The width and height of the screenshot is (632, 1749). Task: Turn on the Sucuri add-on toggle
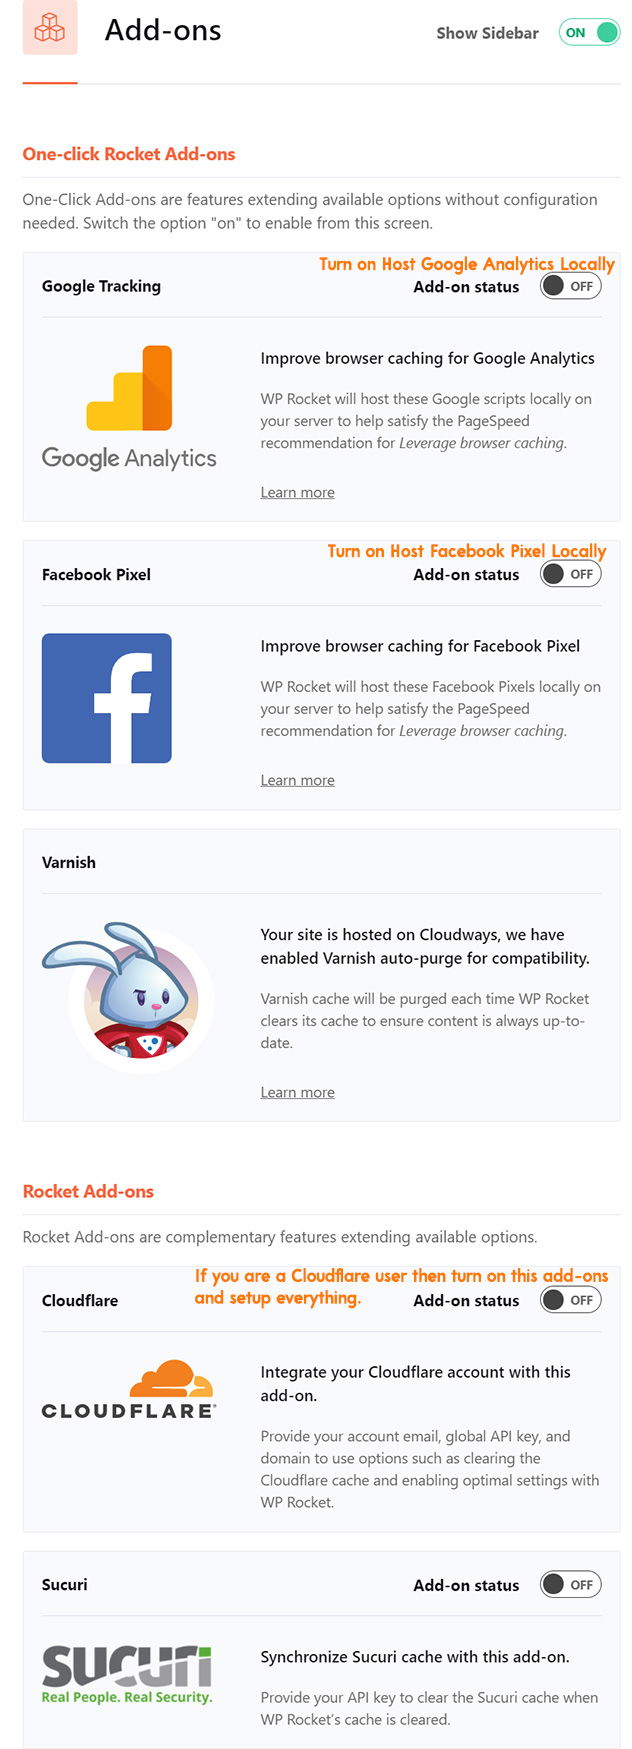point(571,1584)
